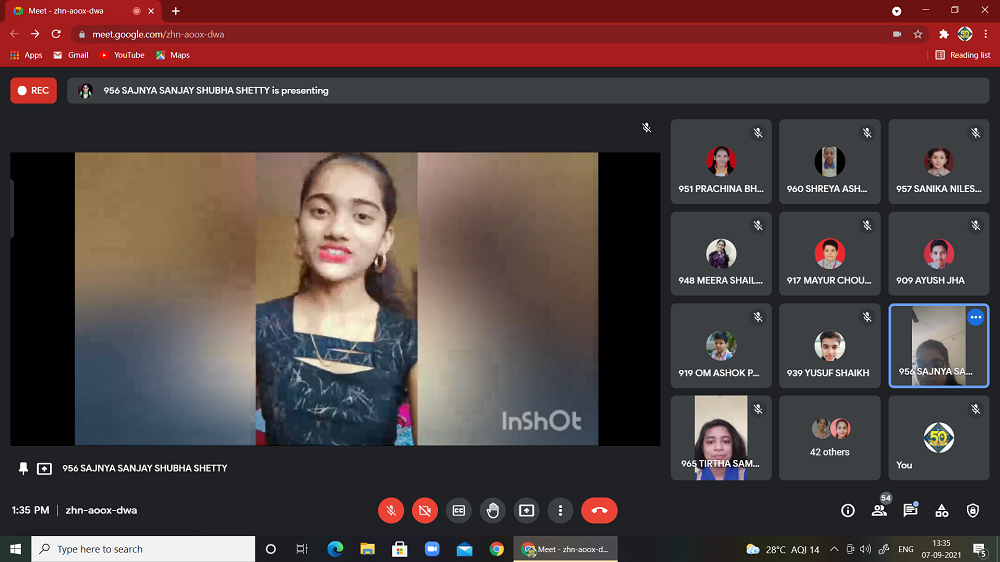This screenshot has width=1000, height=562.
Task: Raise hand in the meeting
Action: coord(493,510)
